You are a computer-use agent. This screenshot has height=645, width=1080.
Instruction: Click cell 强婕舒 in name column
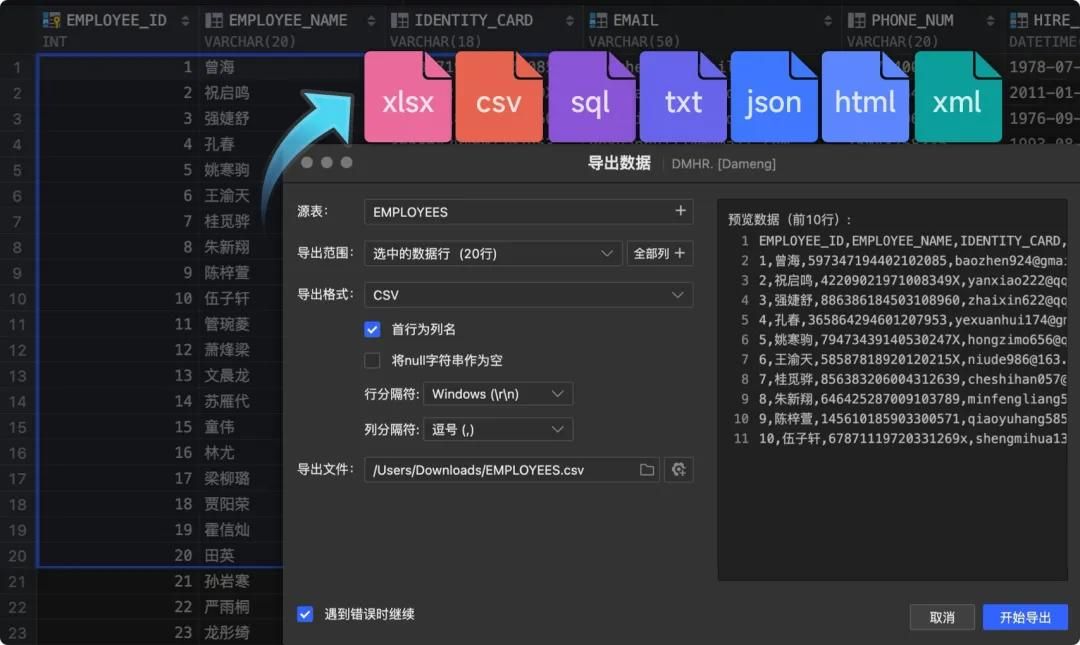227,119
